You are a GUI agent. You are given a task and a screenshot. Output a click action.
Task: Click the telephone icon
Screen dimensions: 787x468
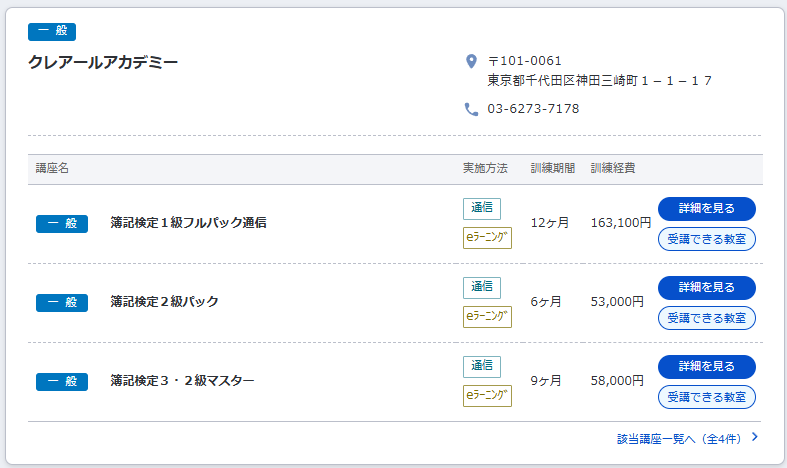(472, 109)
